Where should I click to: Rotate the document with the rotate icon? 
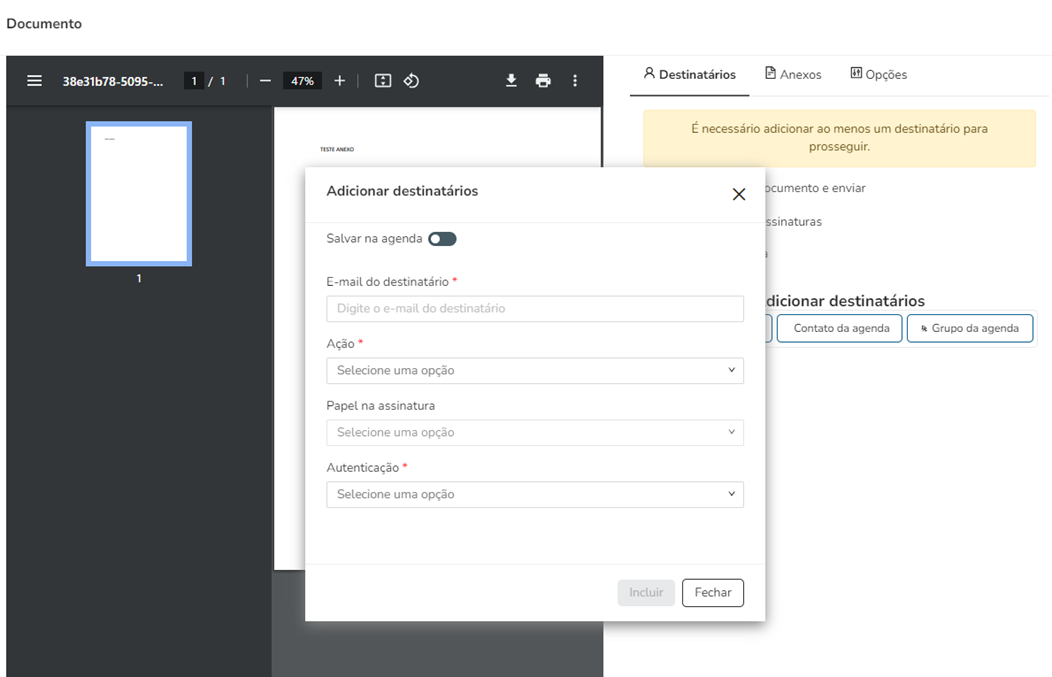411,81
